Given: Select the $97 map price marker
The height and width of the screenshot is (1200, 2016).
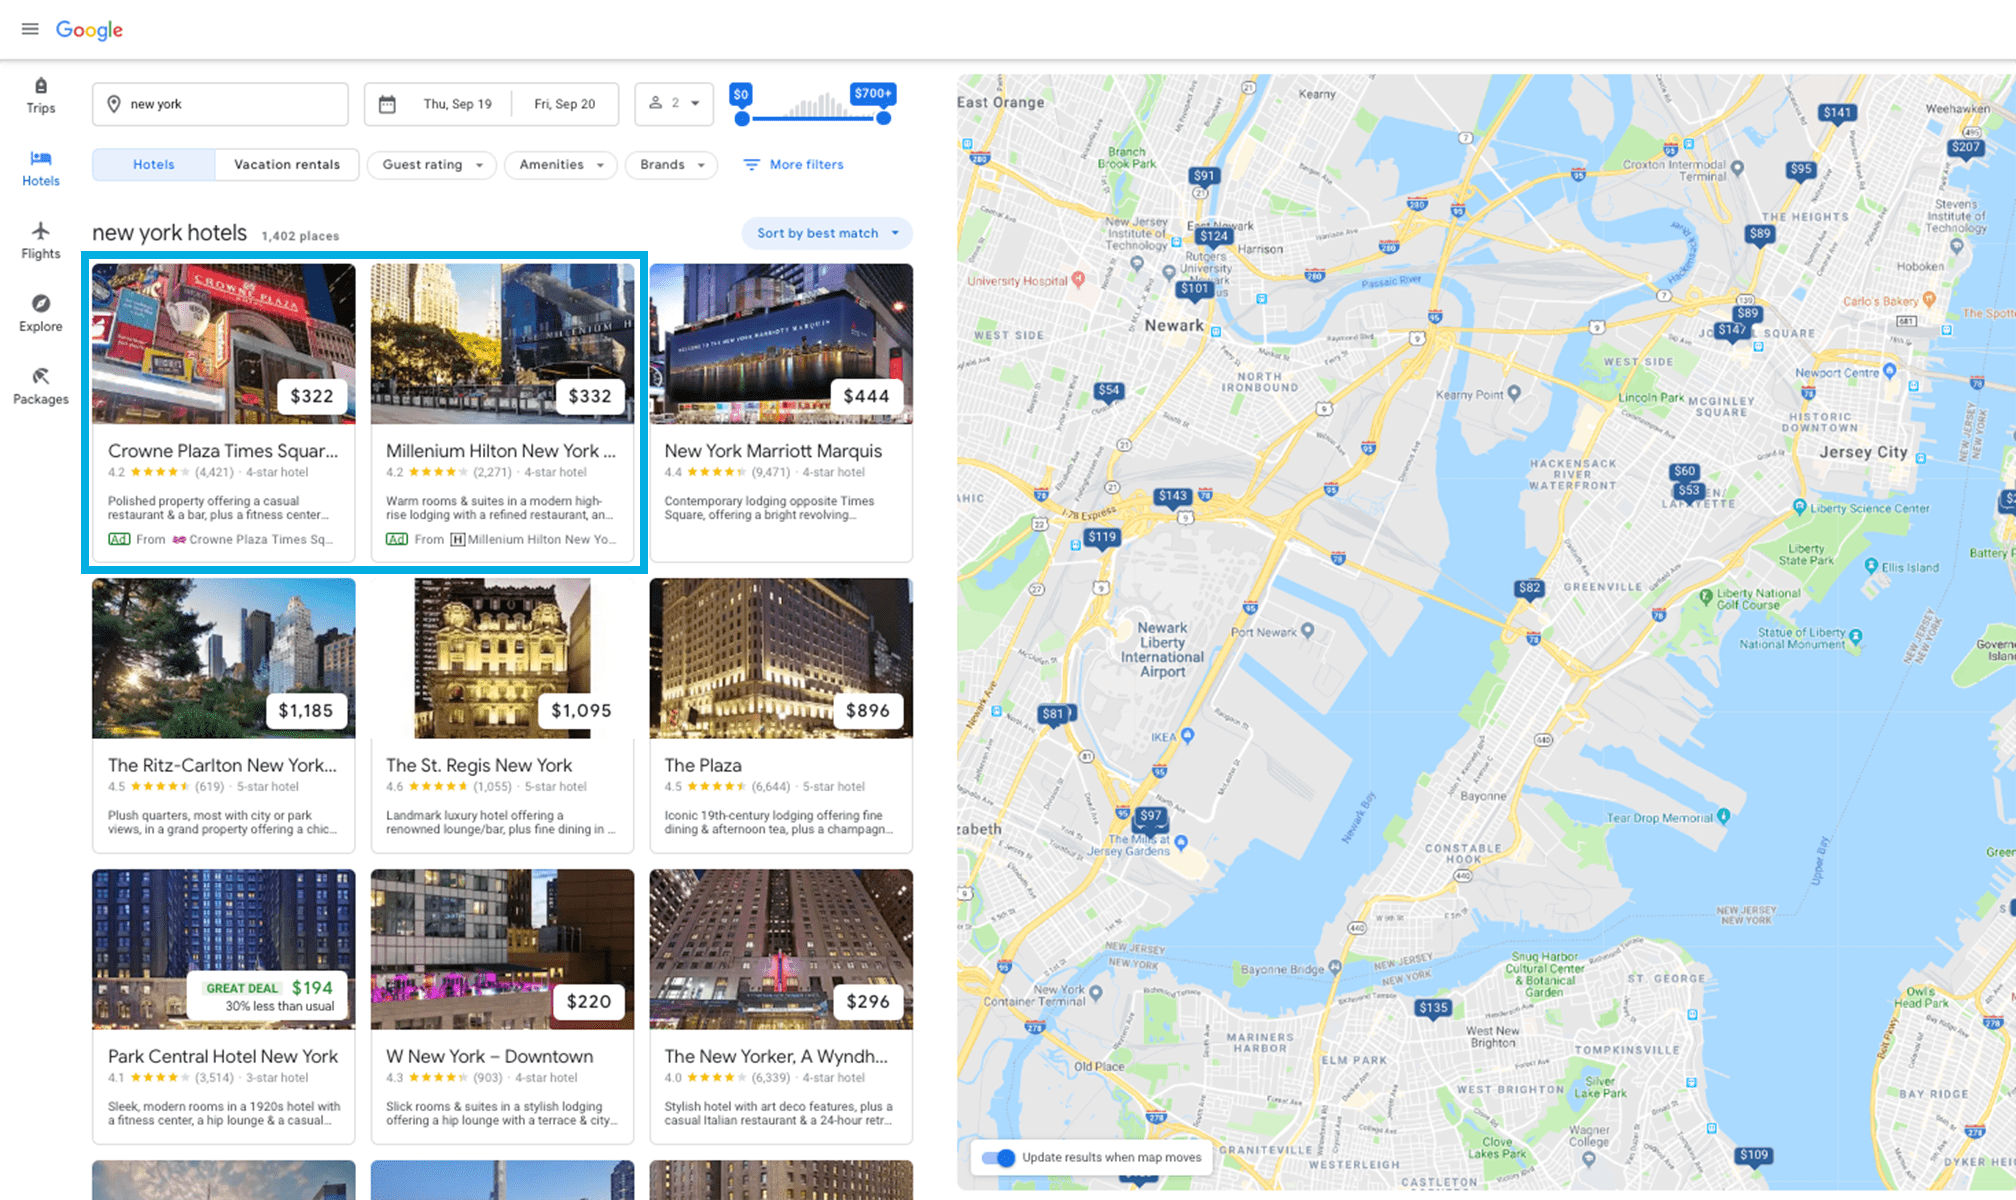Looking at the screenshot, I should [x=1151, y=816].
